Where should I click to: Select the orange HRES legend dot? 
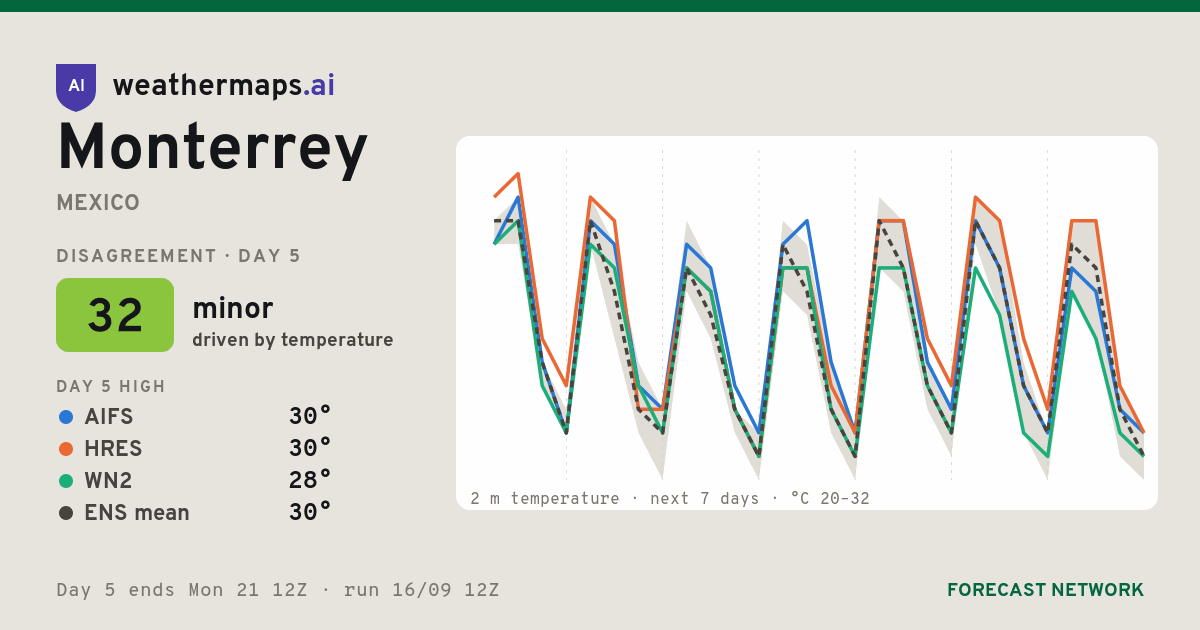tap(66, 448)
